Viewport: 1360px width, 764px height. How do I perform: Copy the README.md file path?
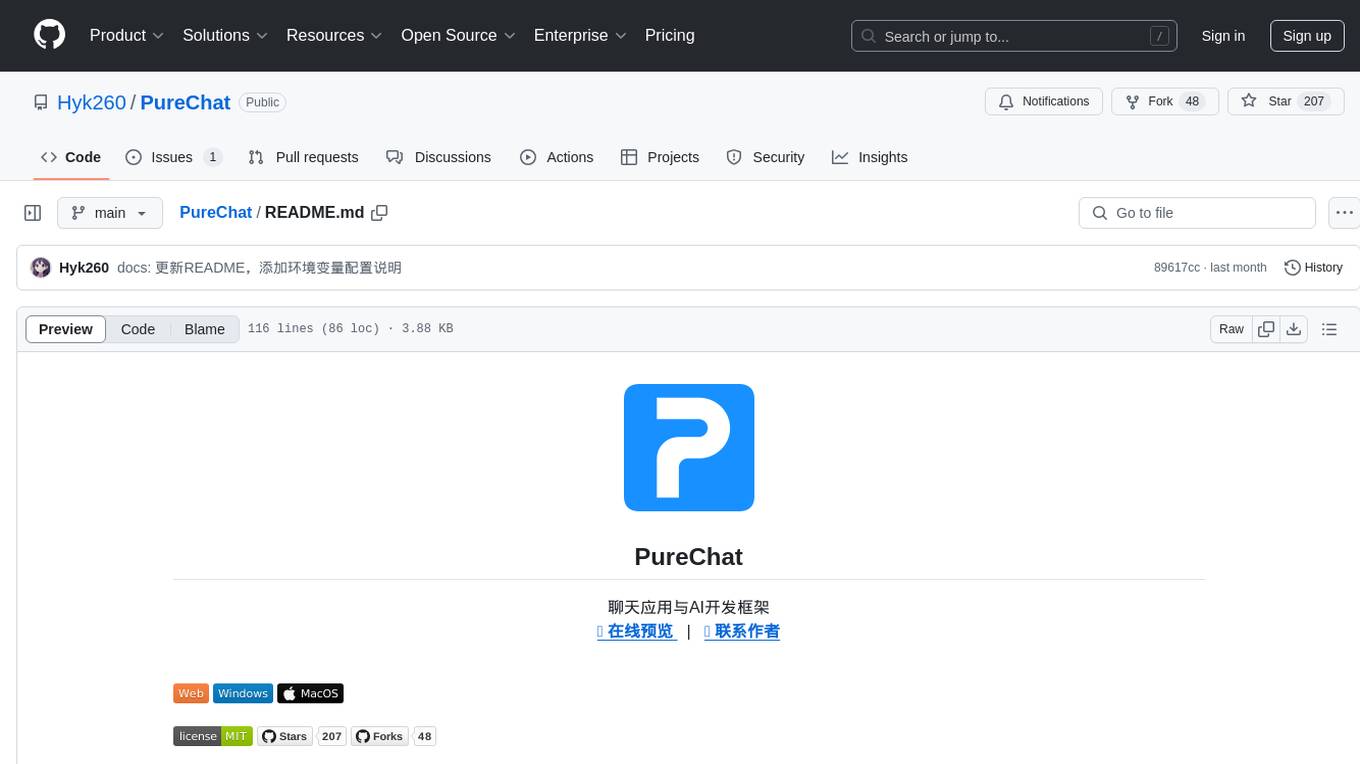[x=379, y=212]
